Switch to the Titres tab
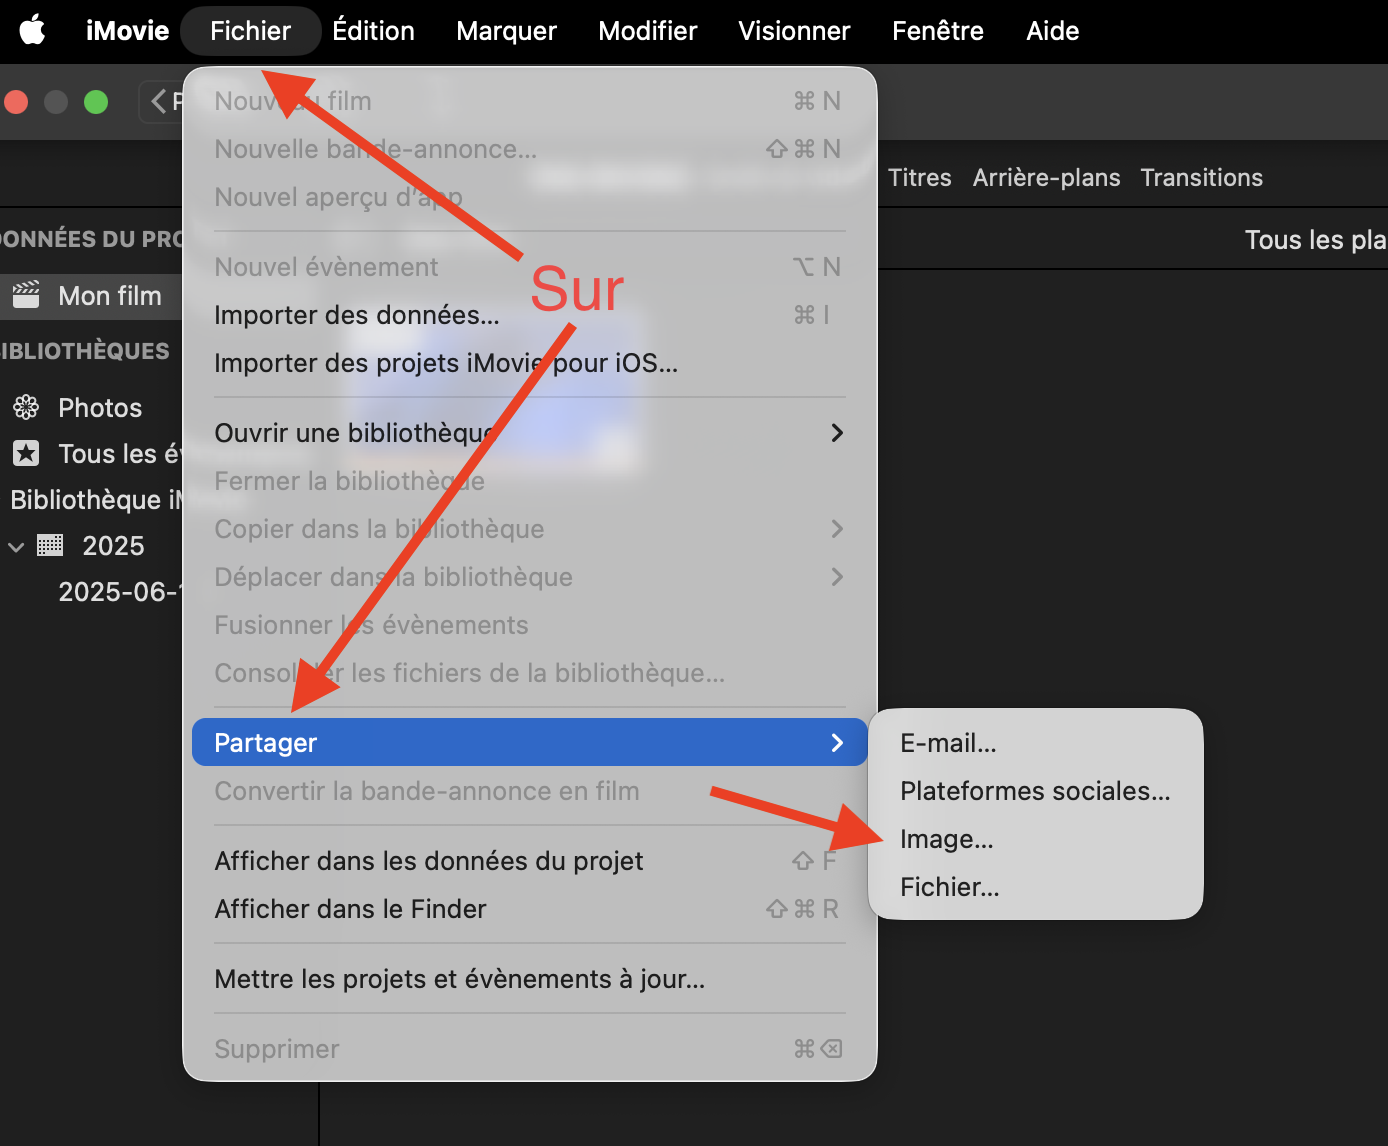This screenshot has width=1388, height=1146. (x=920, y=178)
